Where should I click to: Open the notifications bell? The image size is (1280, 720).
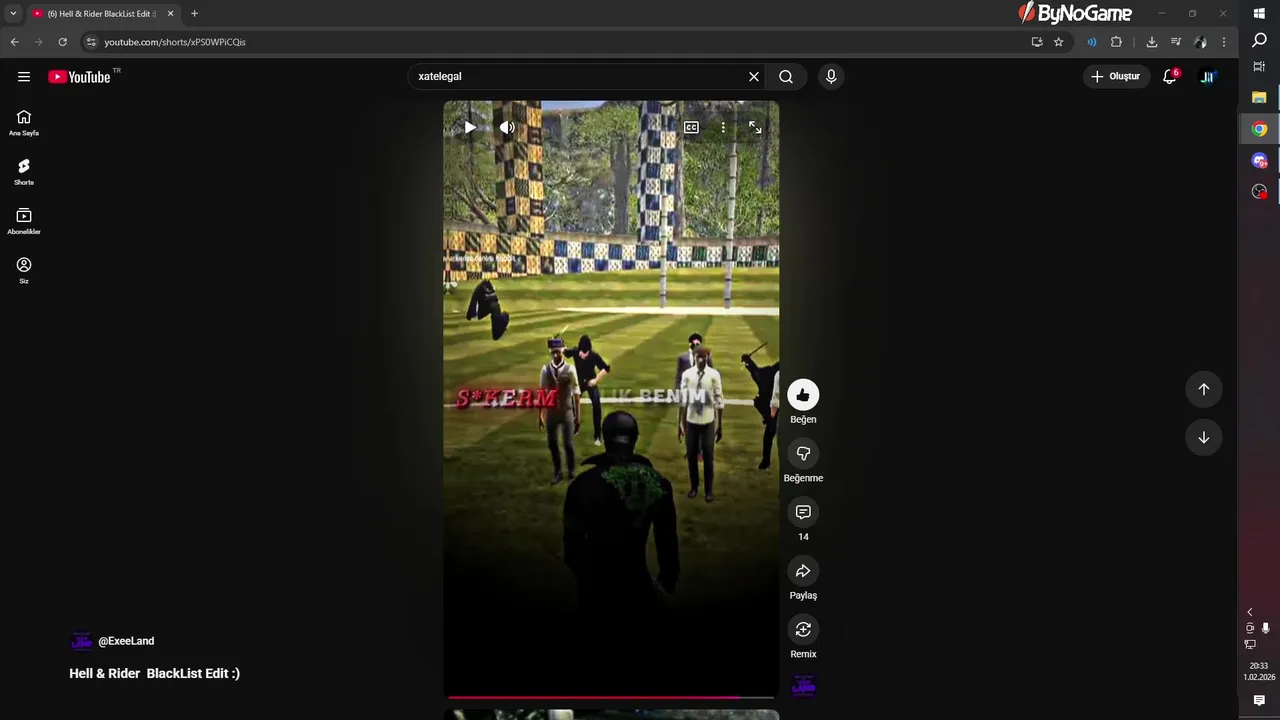[1169, 77]
